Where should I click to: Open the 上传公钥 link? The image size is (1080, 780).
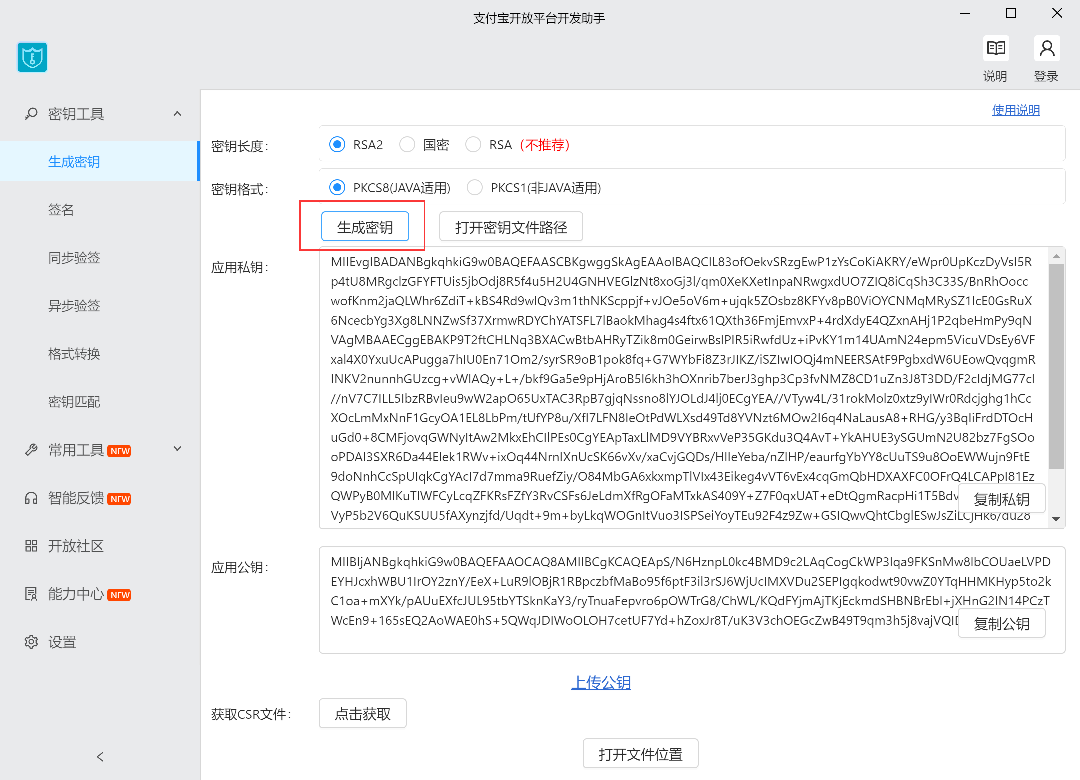[x=601, y=683]
